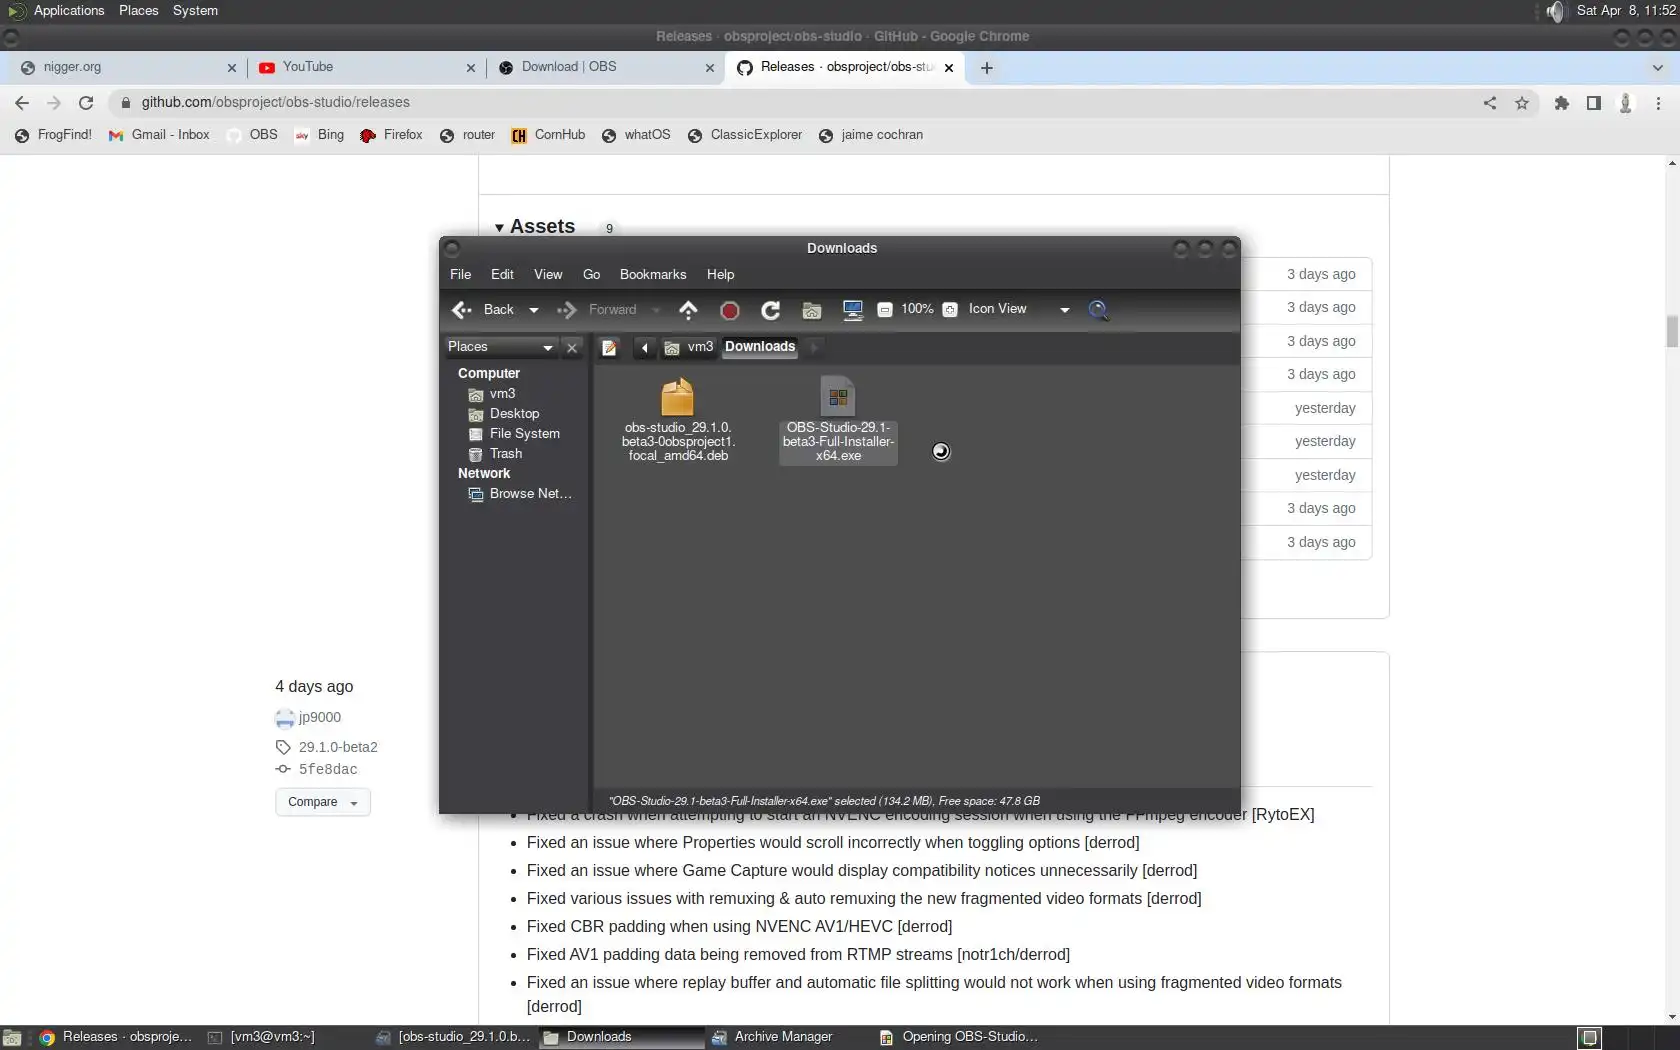The image size is (1680, 1050).
Task: Open vm3 home in Places sidebar
Action: tap(502, 394)
